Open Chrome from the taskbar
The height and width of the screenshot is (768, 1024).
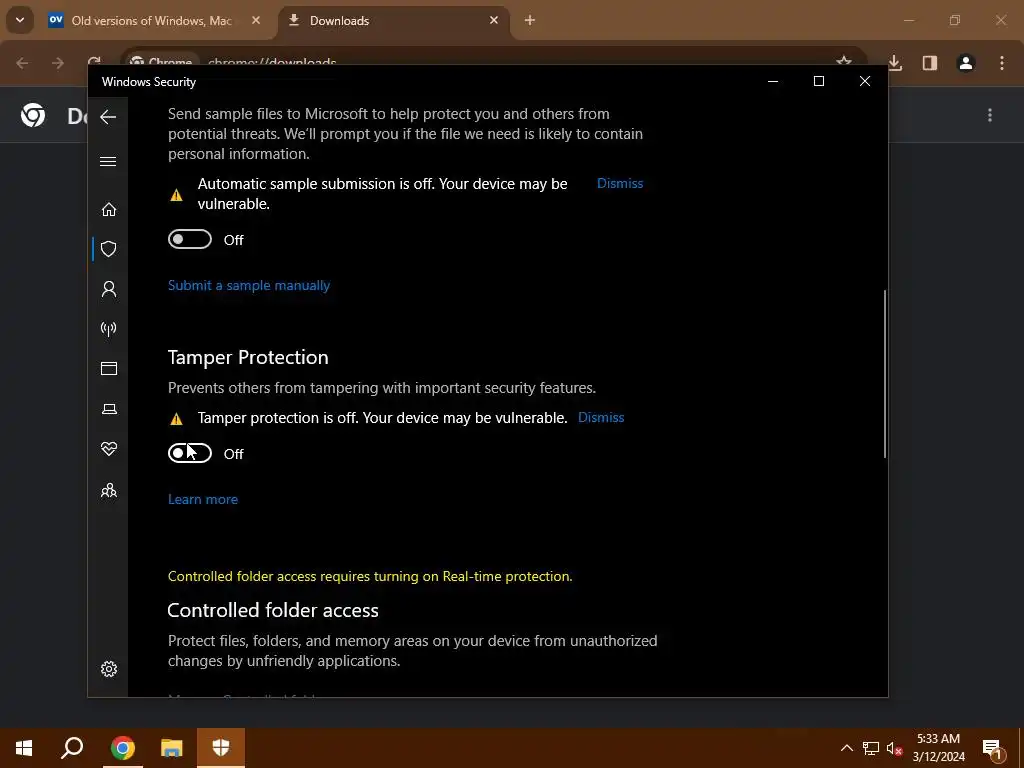coord(122,748)
